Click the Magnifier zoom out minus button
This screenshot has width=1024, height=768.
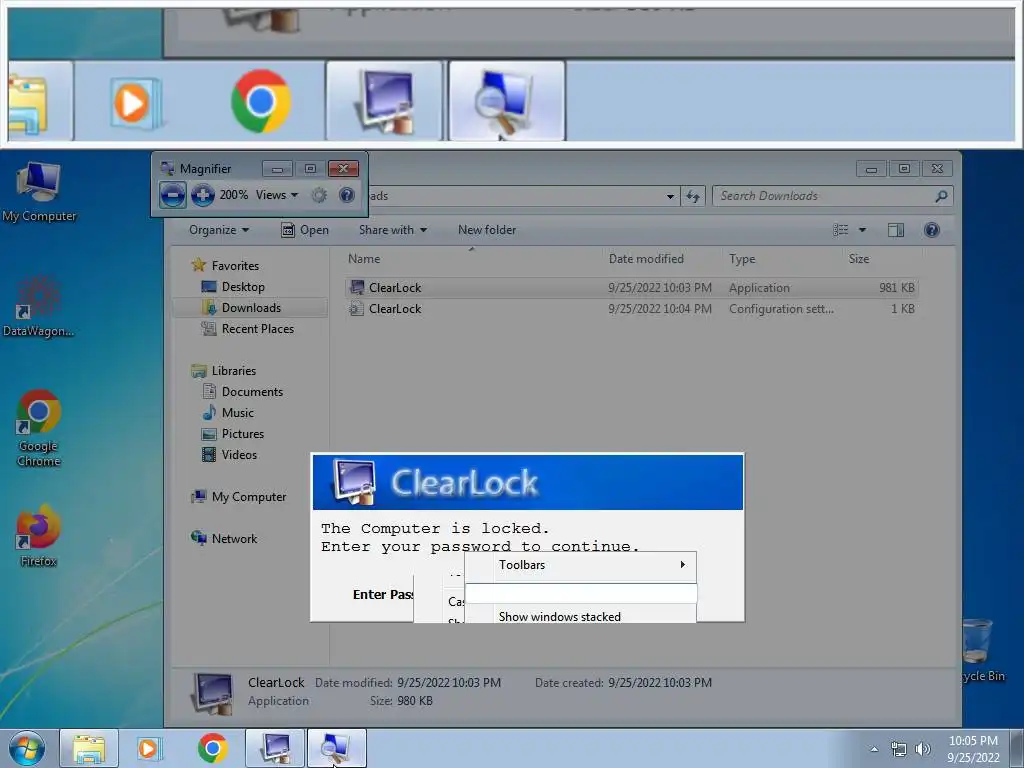tap(172, 195)
